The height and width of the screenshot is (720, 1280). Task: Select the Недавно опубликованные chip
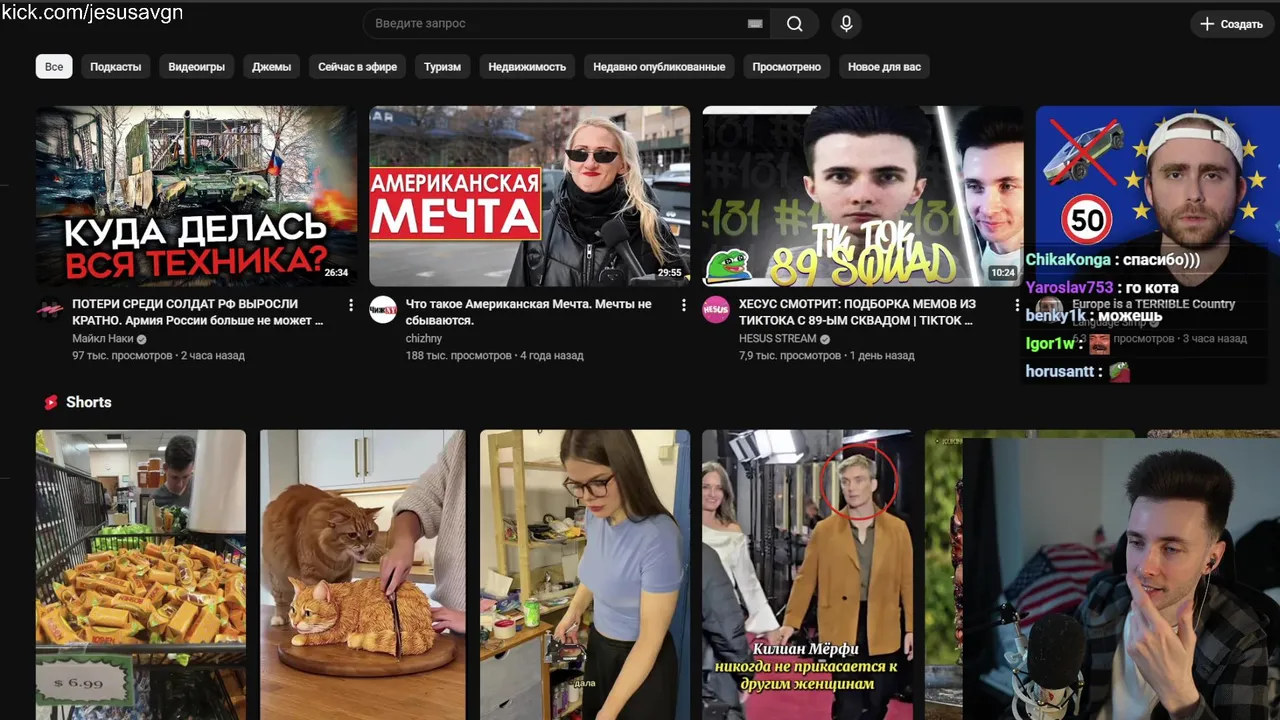pos(659,67)
